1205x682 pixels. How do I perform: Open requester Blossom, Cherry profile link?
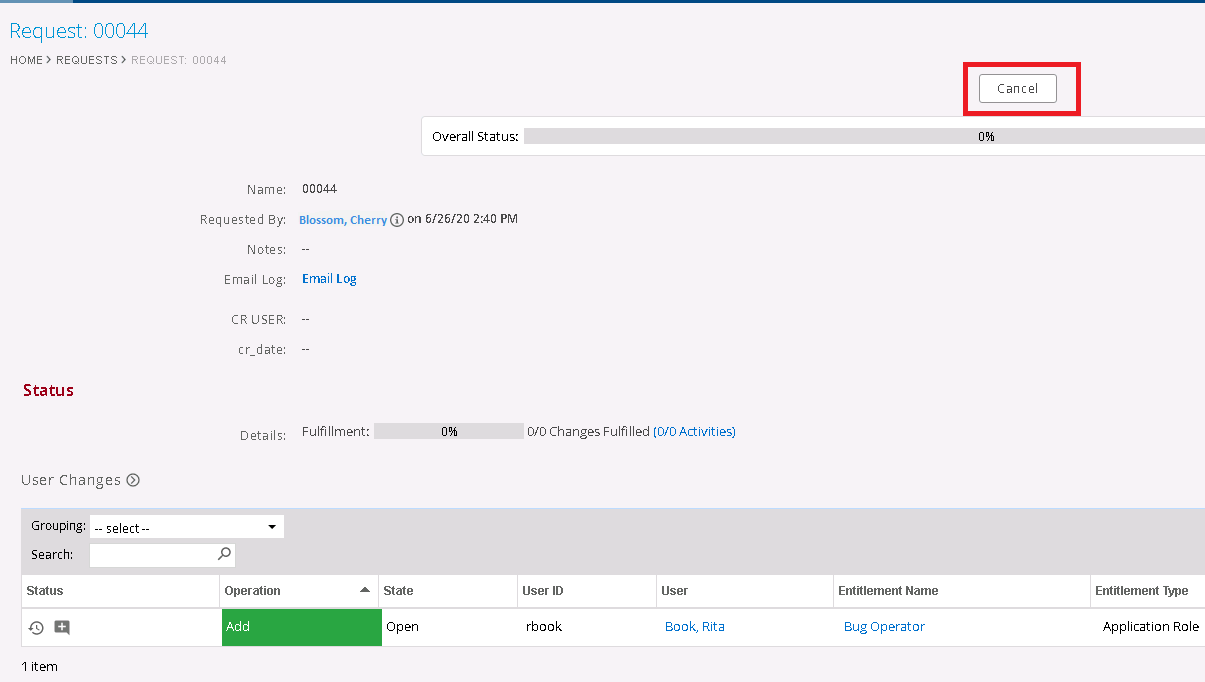pos(342,220)
